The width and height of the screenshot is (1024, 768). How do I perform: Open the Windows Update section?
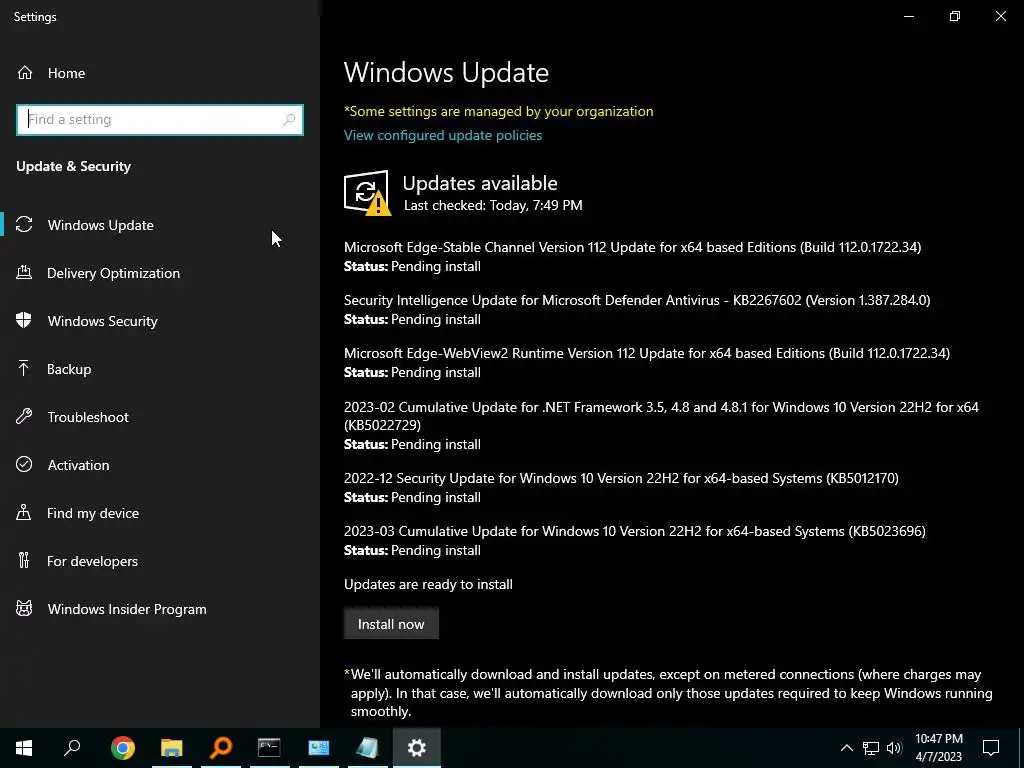click(x=160, y=225)
